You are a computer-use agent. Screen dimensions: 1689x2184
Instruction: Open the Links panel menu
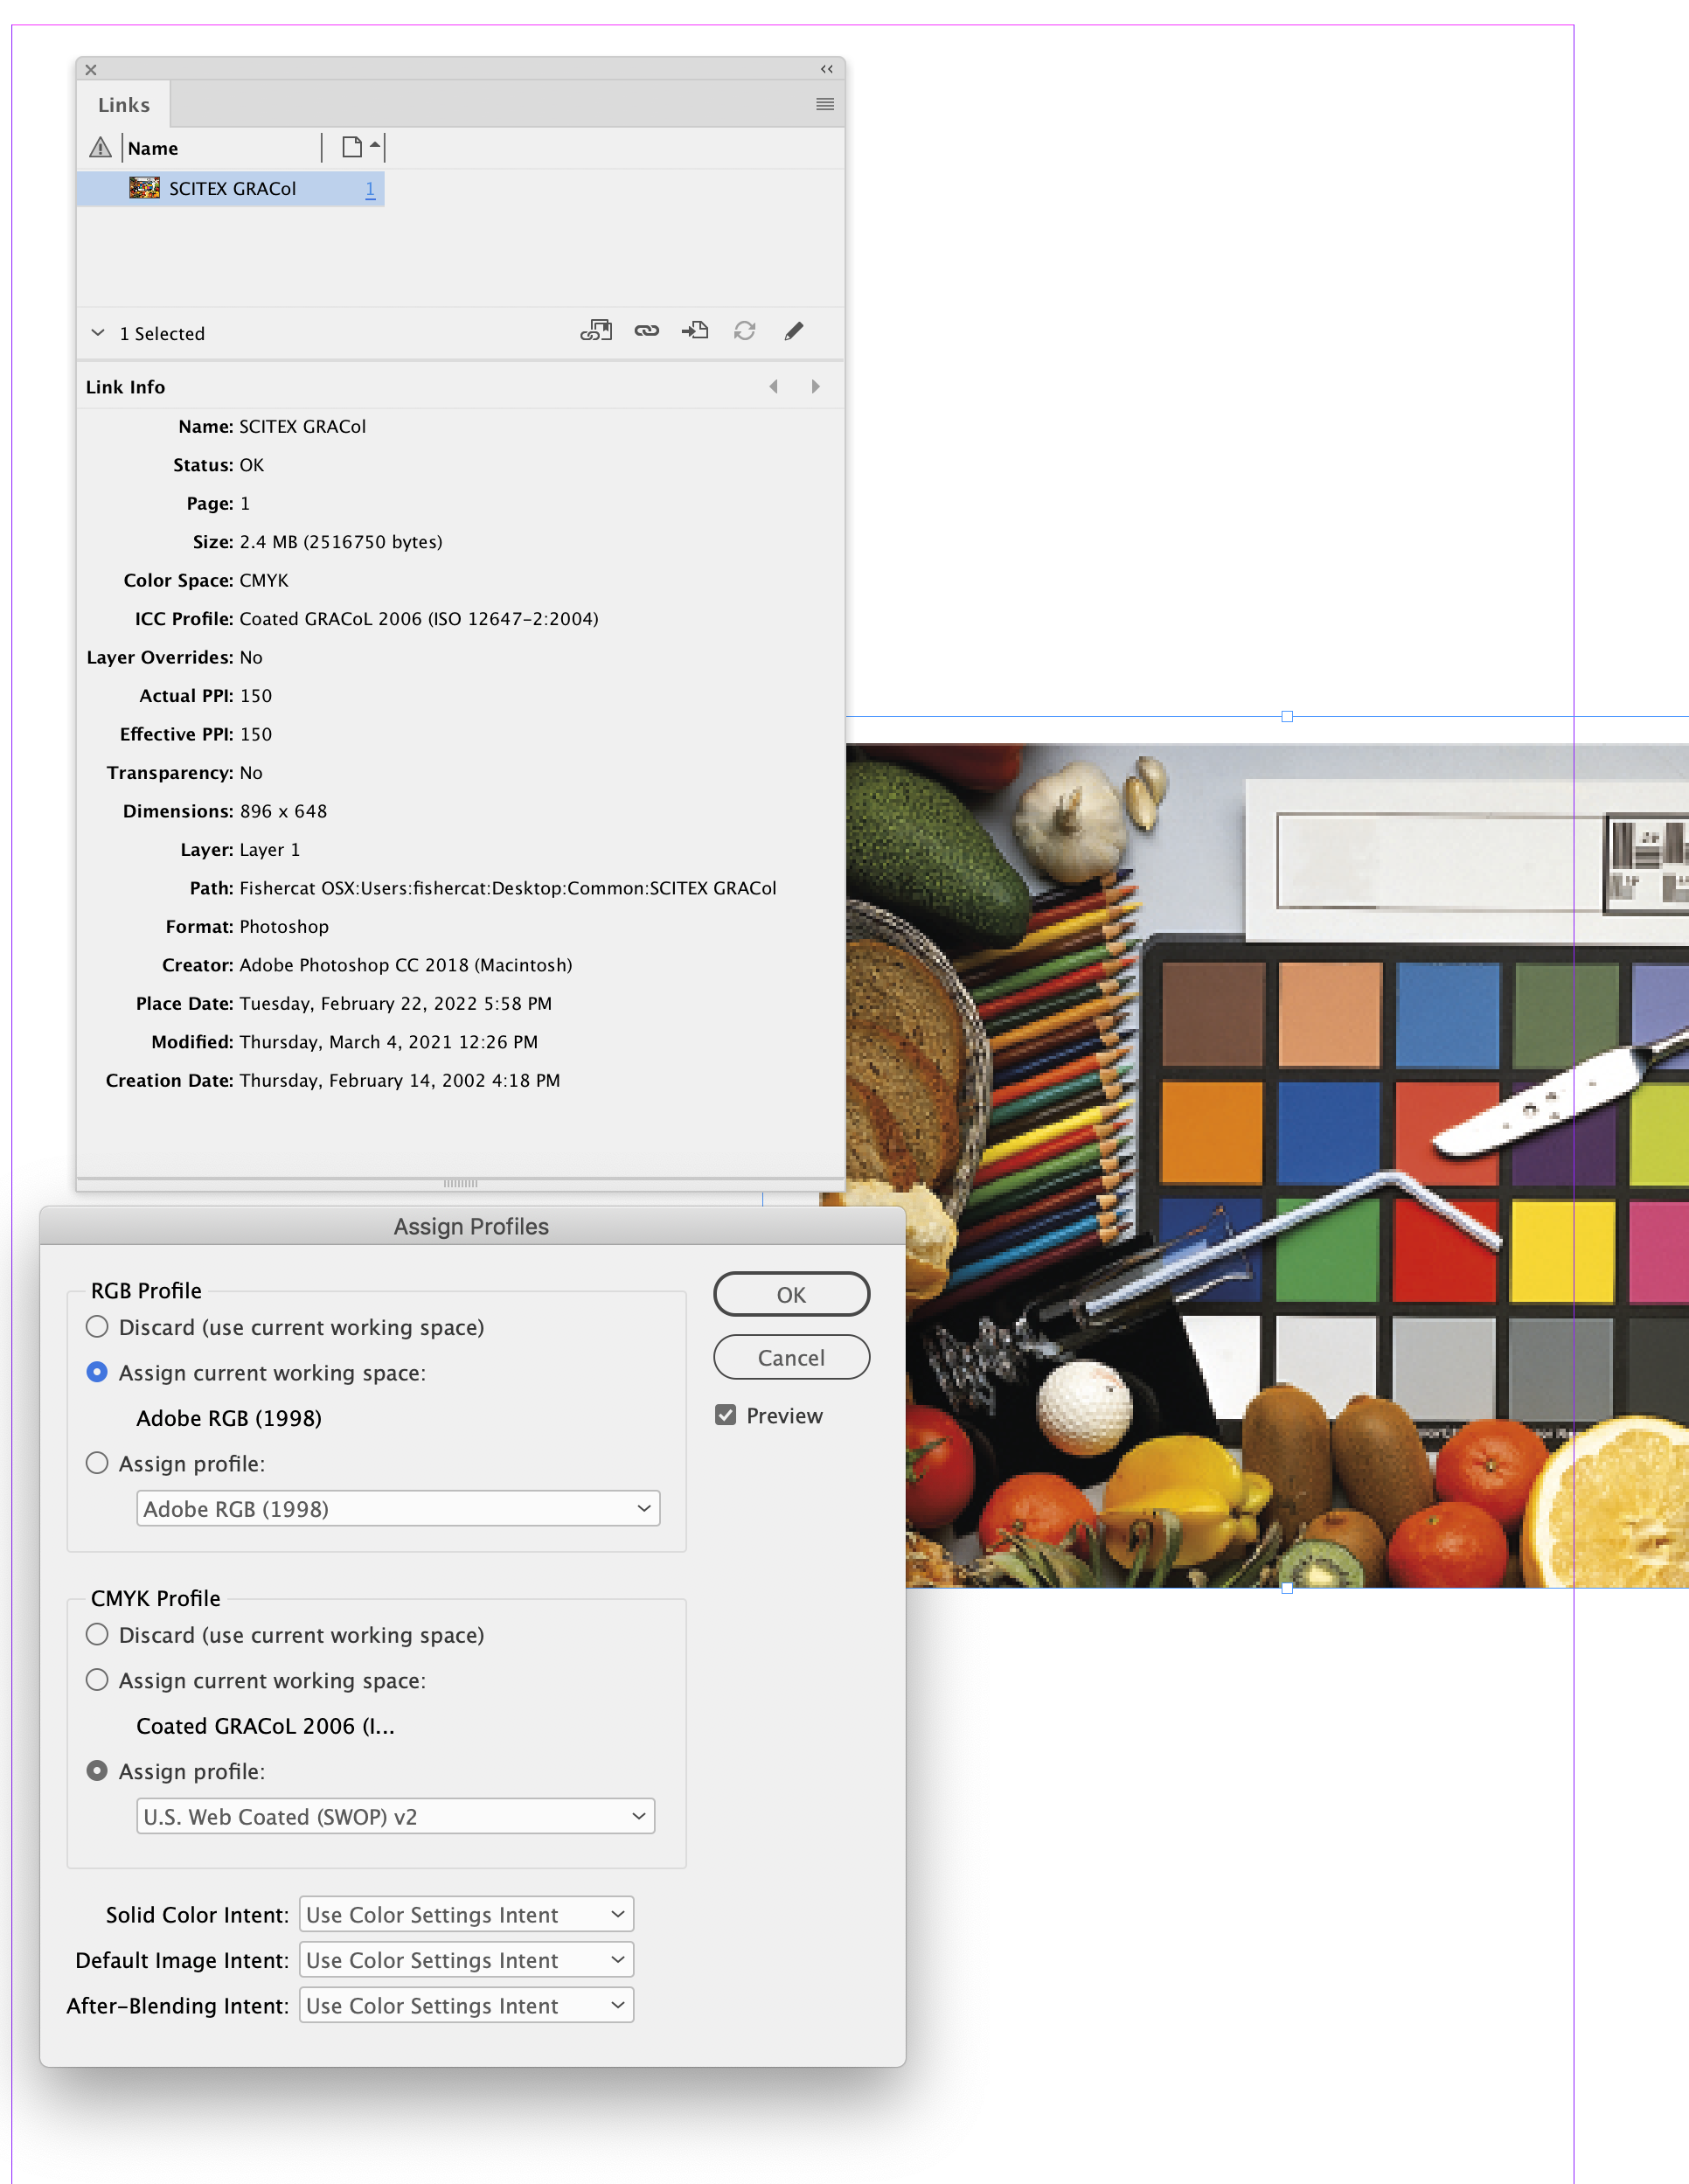[824, 104]
